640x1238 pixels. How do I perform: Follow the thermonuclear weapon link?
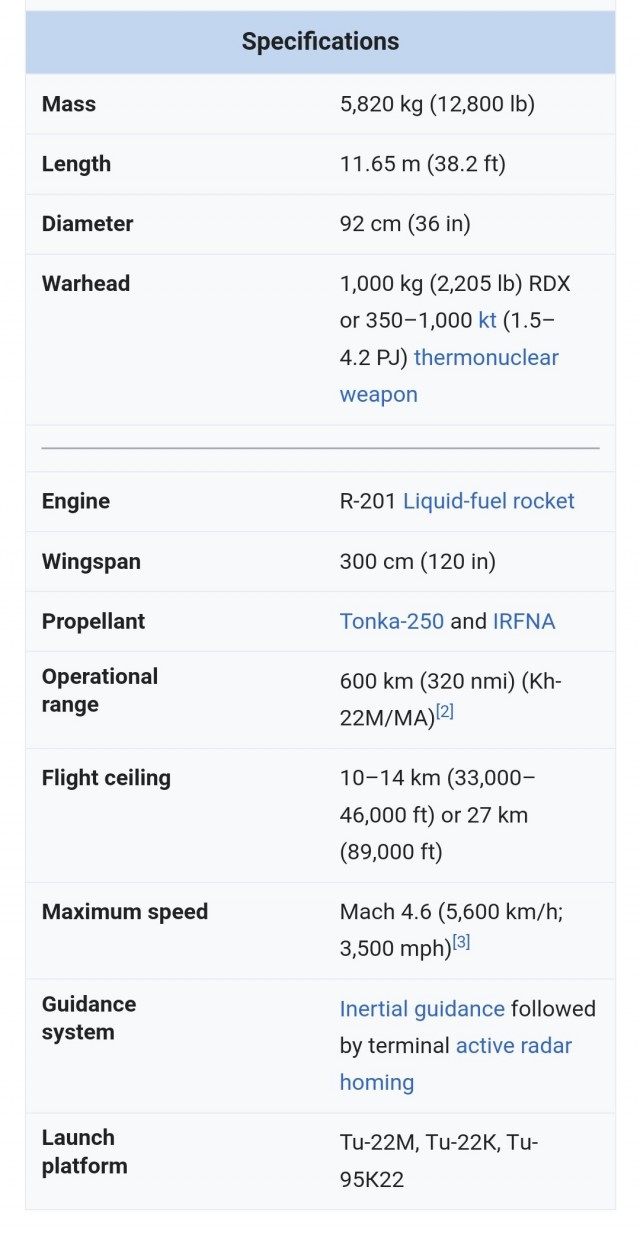(449, 375)
